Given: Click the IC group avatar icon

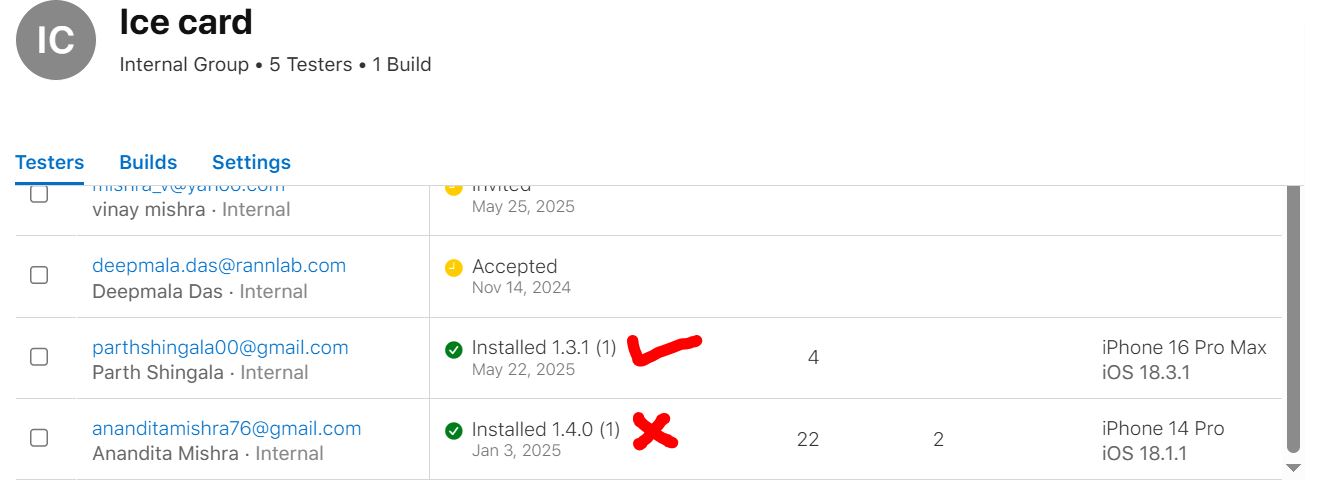Looking at the screenshot, I should pyautogui.click(x=56, y=40).
